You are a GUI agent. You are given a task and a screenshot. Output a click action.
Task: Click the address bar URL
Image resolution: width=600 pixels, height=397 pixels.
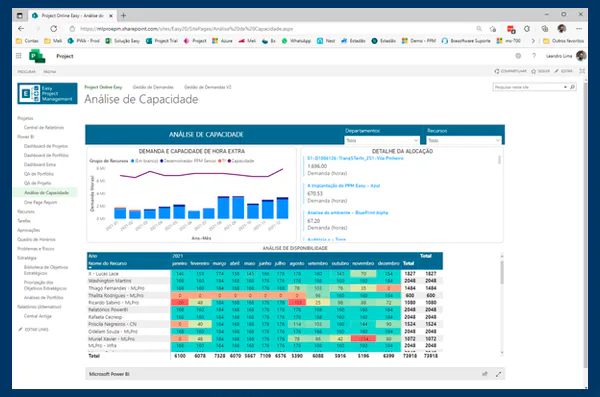[187, 29]
